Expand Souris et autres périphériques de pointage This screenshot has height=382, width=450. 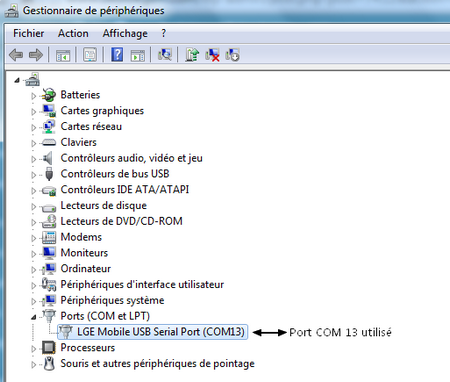(34, 364)
